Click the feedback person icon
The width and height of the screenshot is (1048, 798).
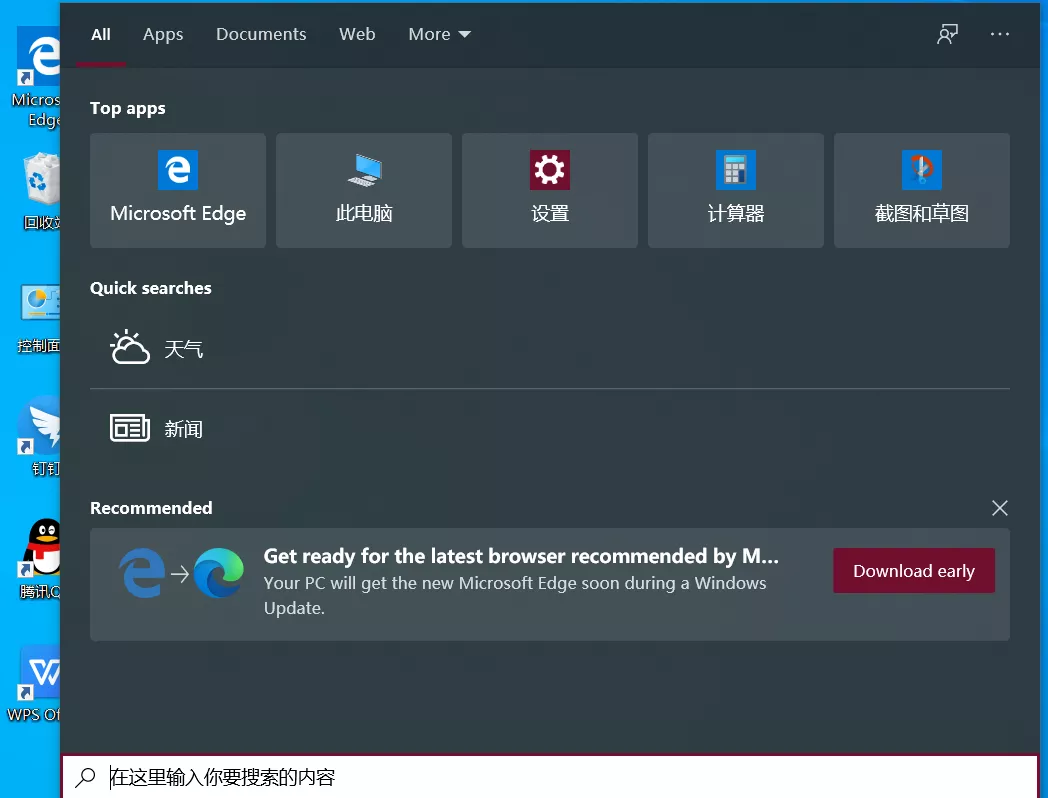(947, 34)
